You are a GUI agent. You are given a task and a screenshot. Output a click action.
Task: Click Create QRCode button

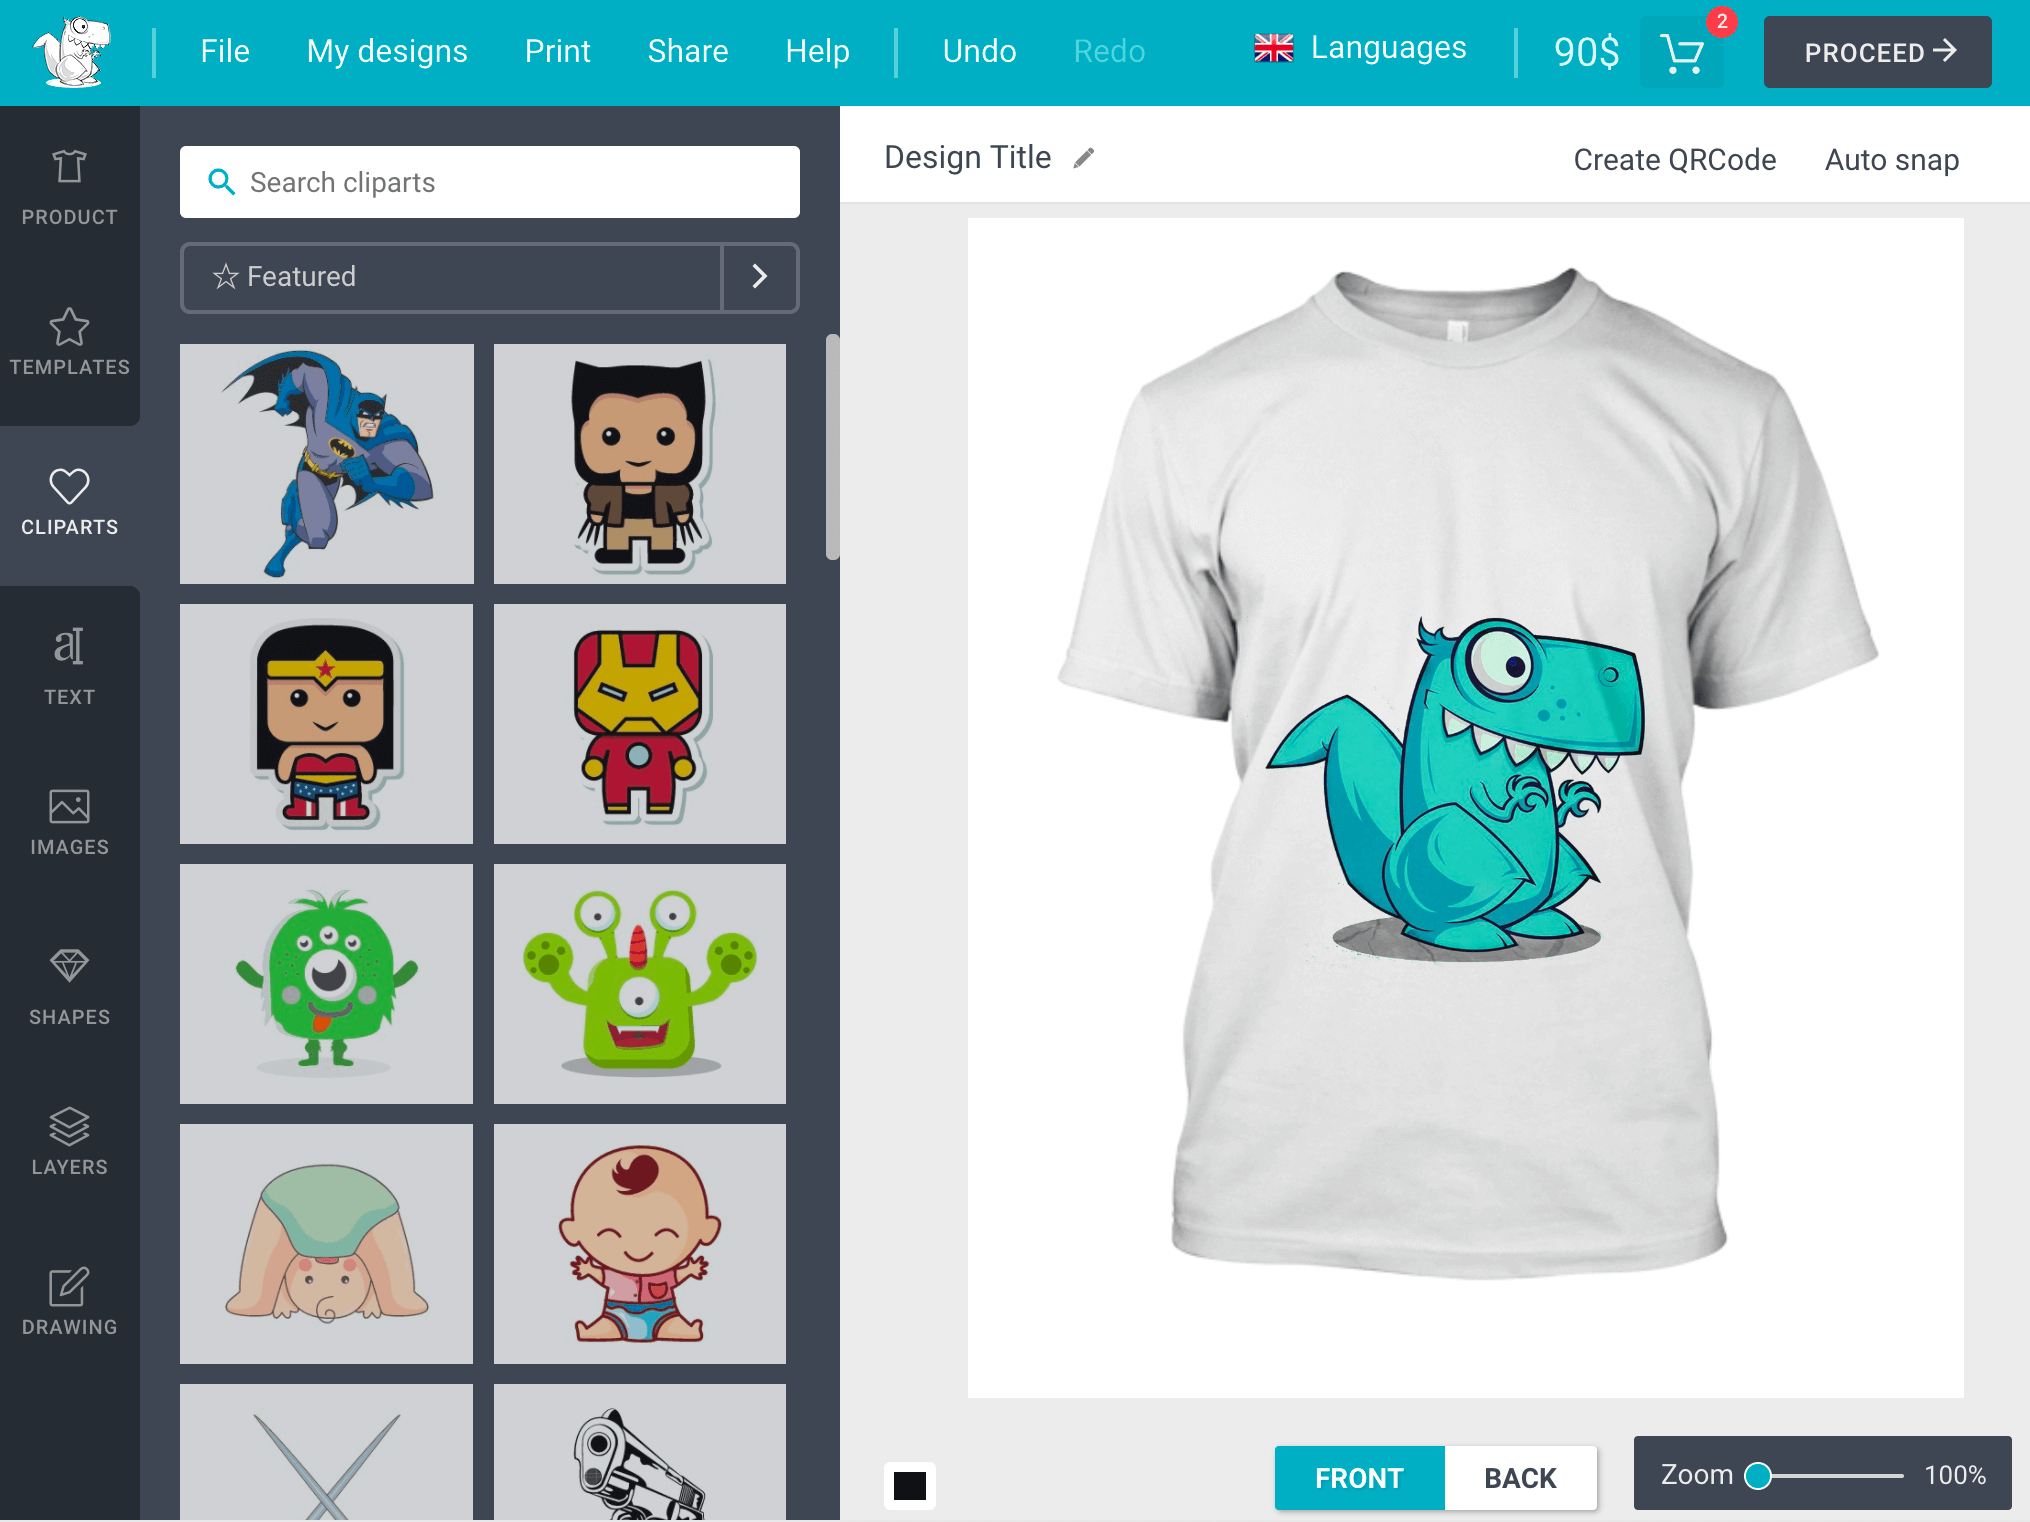pos(1674,160)
